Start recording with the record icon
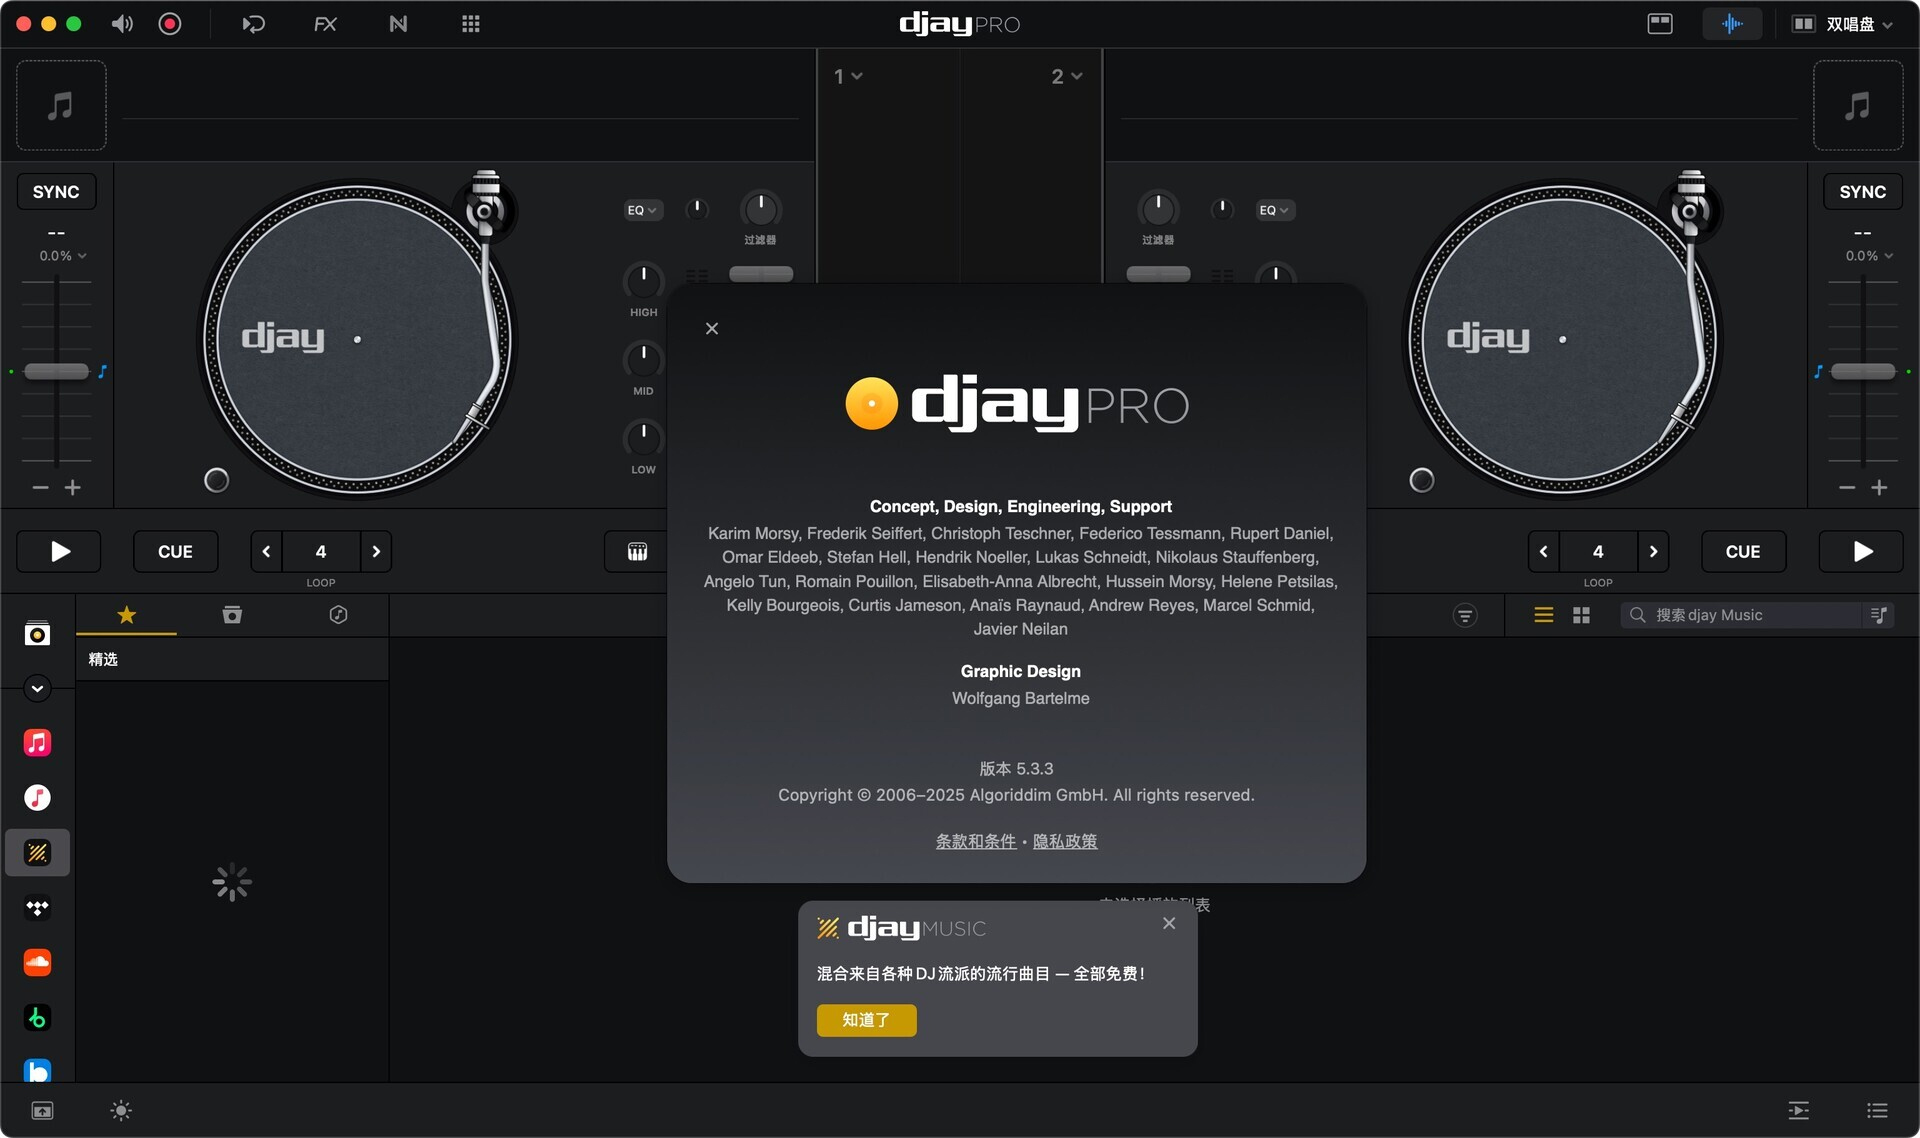 [x=170, y=24]
